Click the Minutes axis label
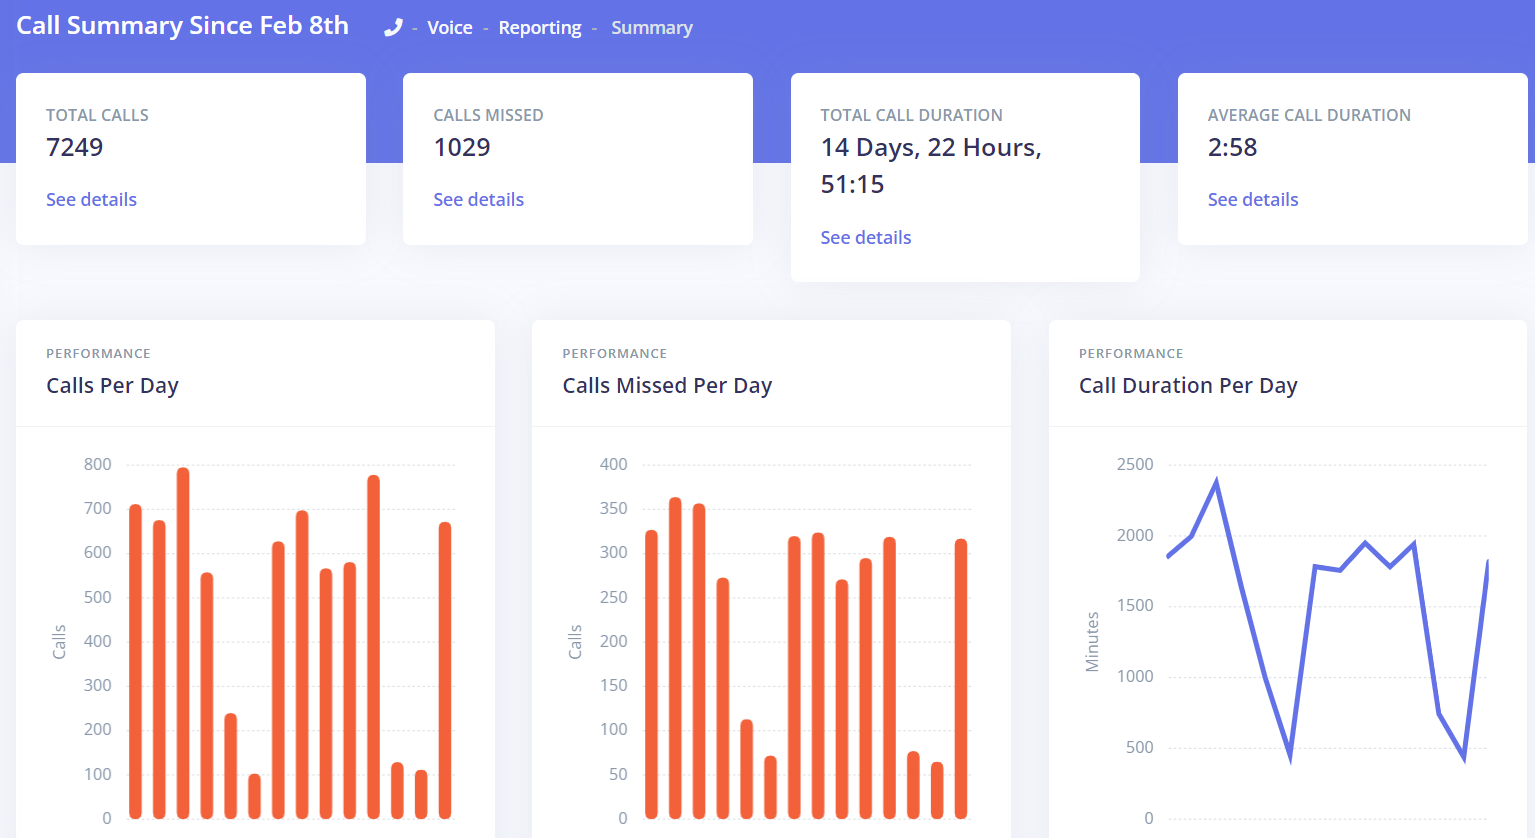The height and width of the screenshot is (838, 1535). pyautogui.click(x=1092, y=641)
